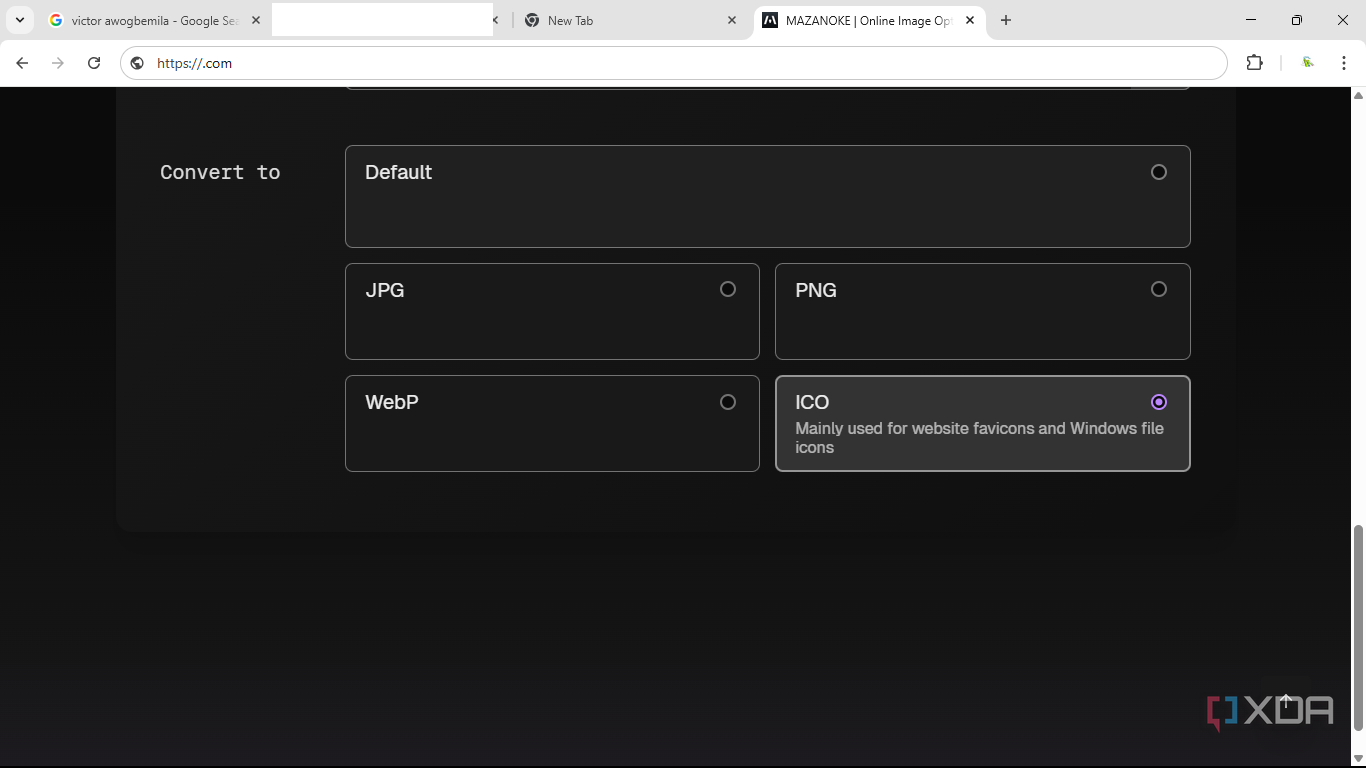Click the page vertical scrollbar thumb
Screen dimensions: 1366x768
pos(1358,626)
